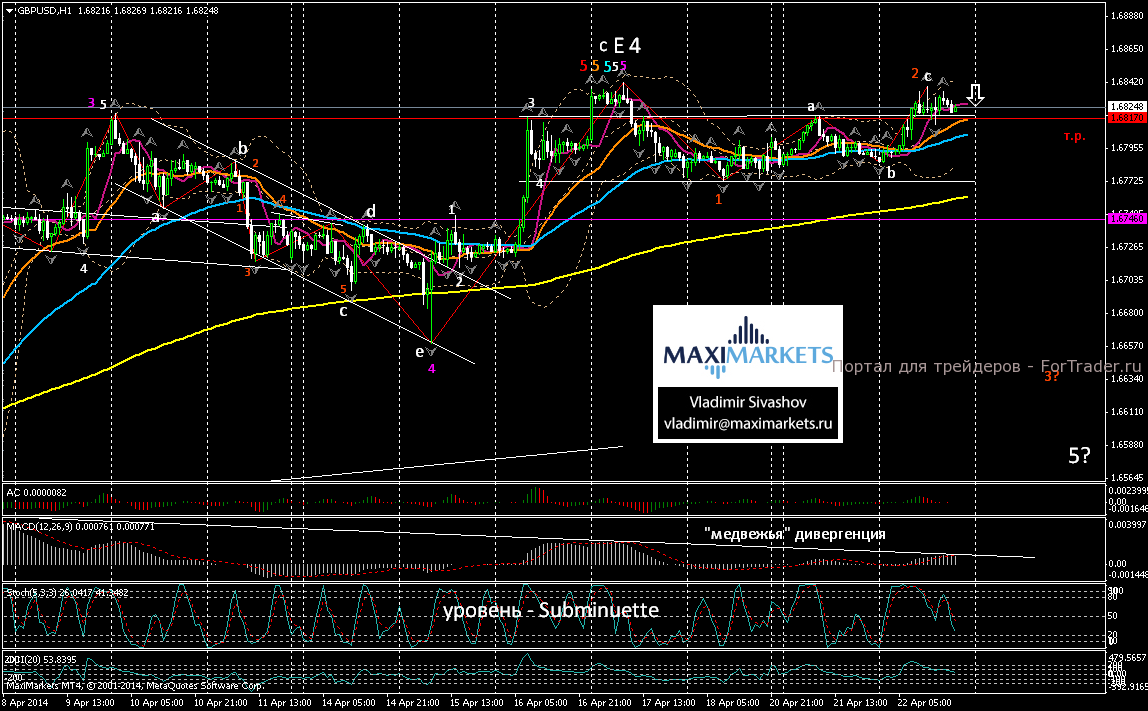1148x711 pixels.
Task: Click the Vladimir Sivashov name label
Action: (747, 402)
